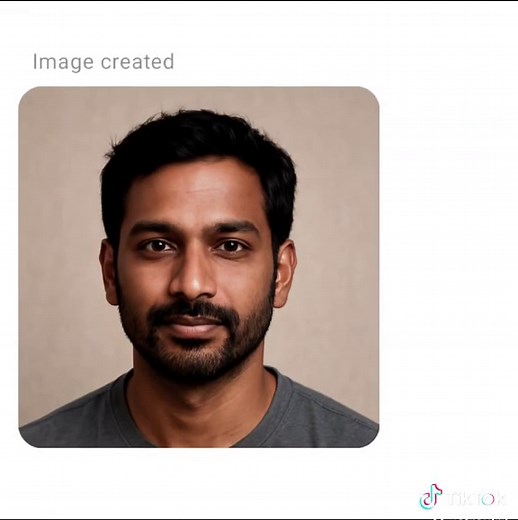Open the generated portrait image
The width and height of the screenshot is (518, 520).
[199, 267]
